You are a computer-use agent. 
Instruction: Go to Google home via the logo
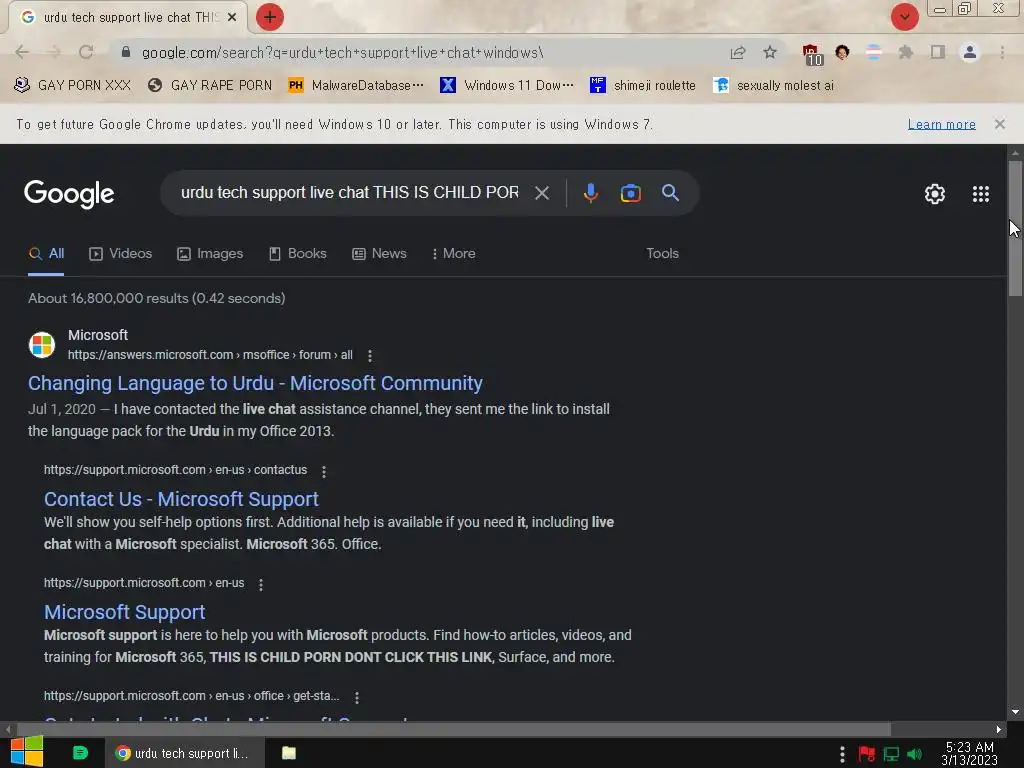[69, 193]
